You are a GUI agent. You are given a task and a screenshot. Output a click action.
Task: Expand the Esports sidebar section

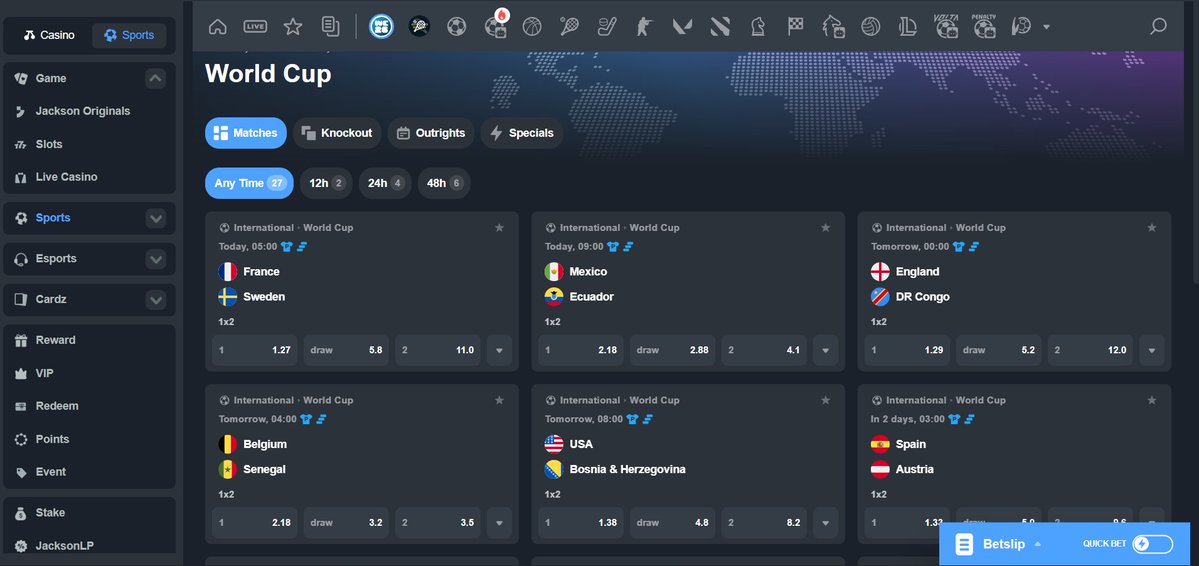click(156, 259)
